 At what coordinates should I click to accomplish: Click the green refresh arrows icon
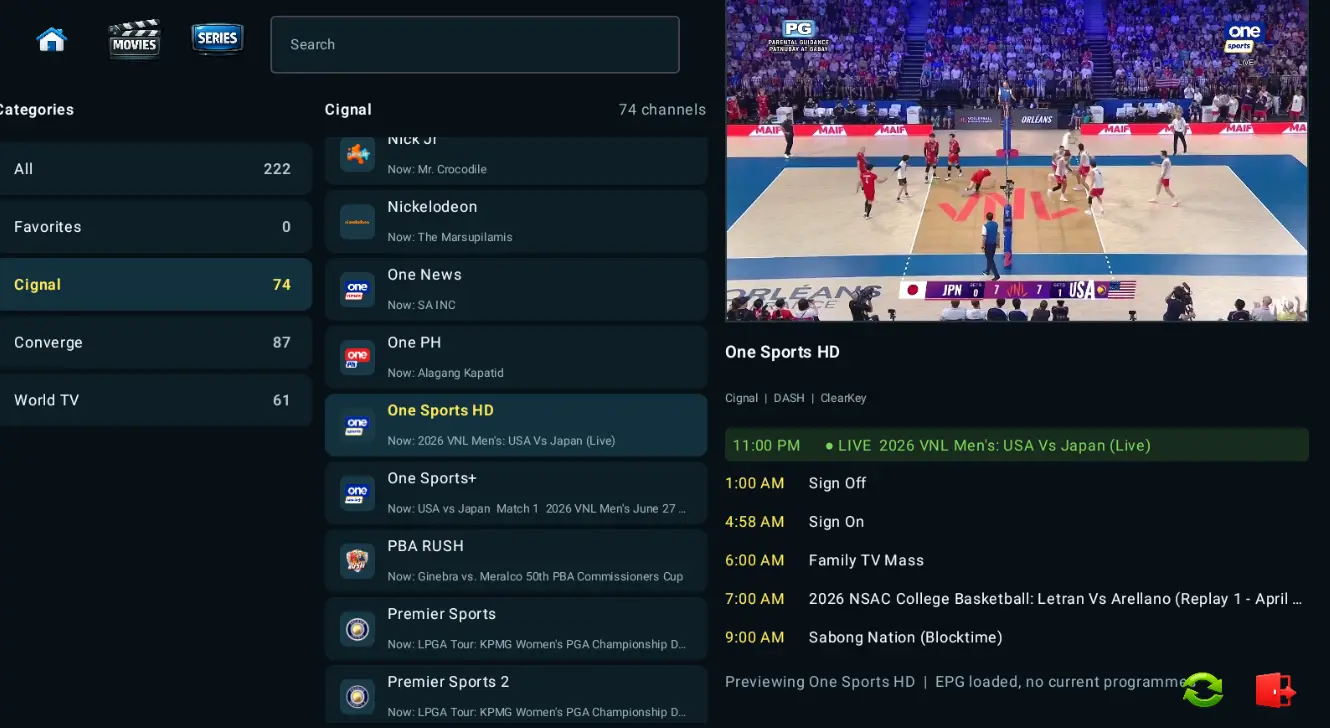[x=1203, y=689]
